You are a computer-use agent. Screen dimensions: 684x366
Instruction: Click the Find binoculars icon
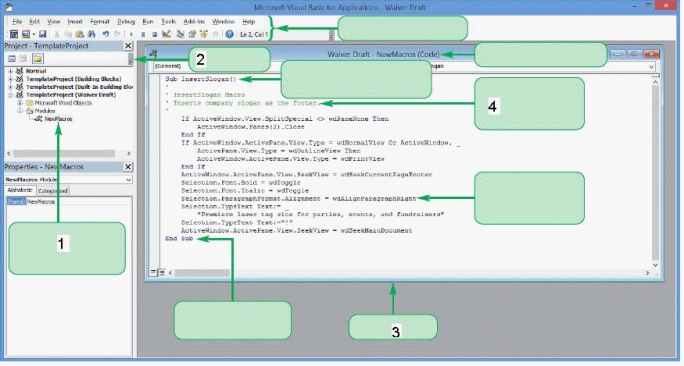tap(92, 34)
